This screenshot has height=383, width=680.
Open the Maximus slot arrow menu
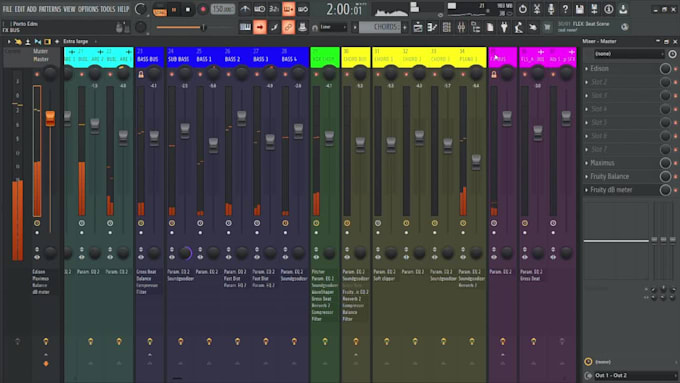pyautogui.click(x=587, y=163)
